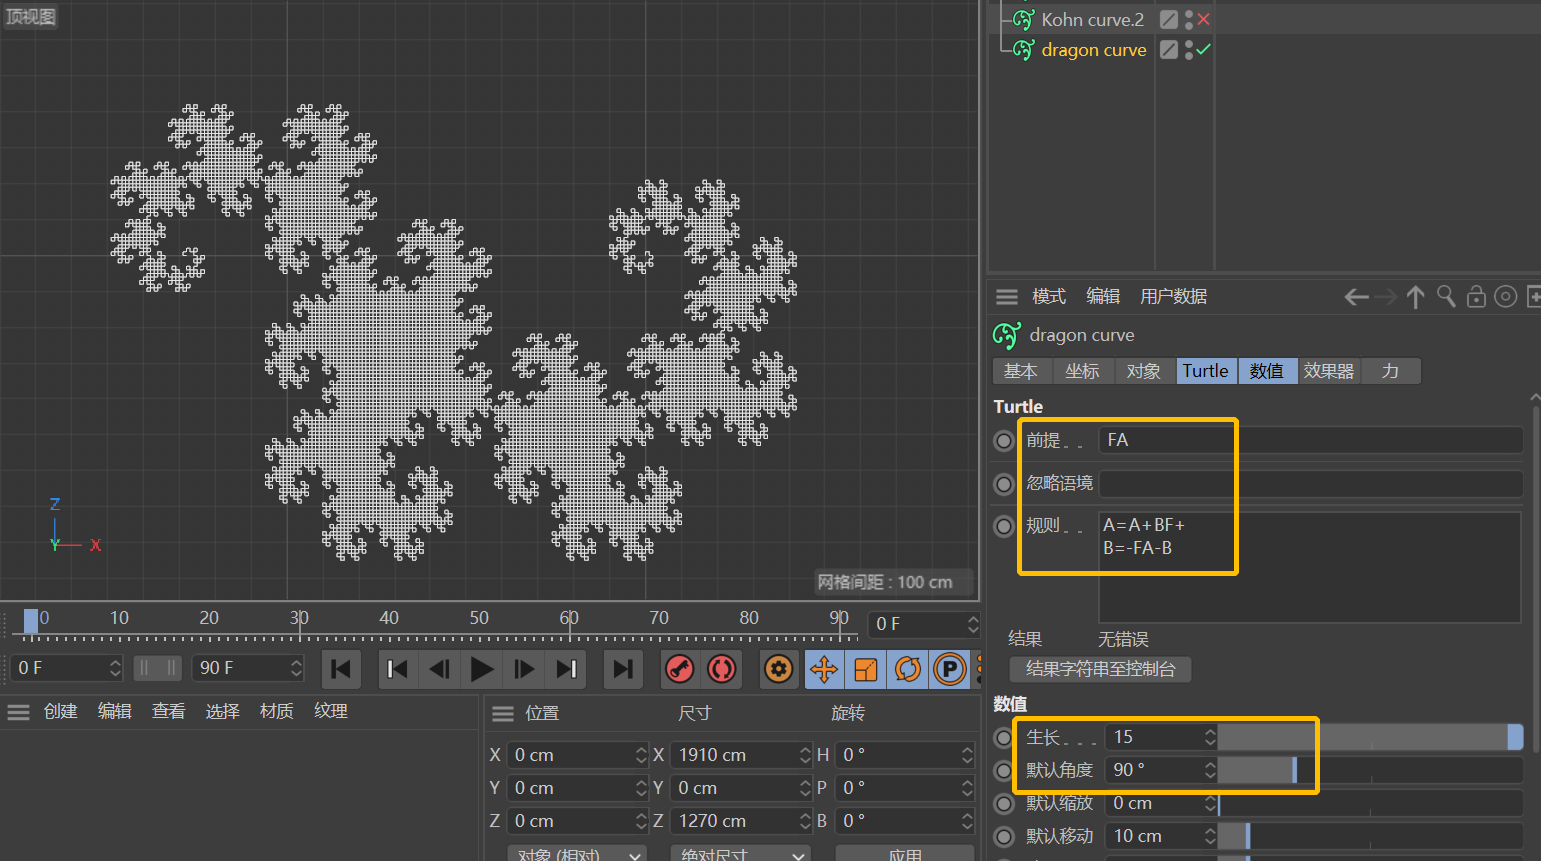Image resolution: width=1541 pixels, height=861 pixels.
Task: Select the Turtle tab
Action: 1206,371
